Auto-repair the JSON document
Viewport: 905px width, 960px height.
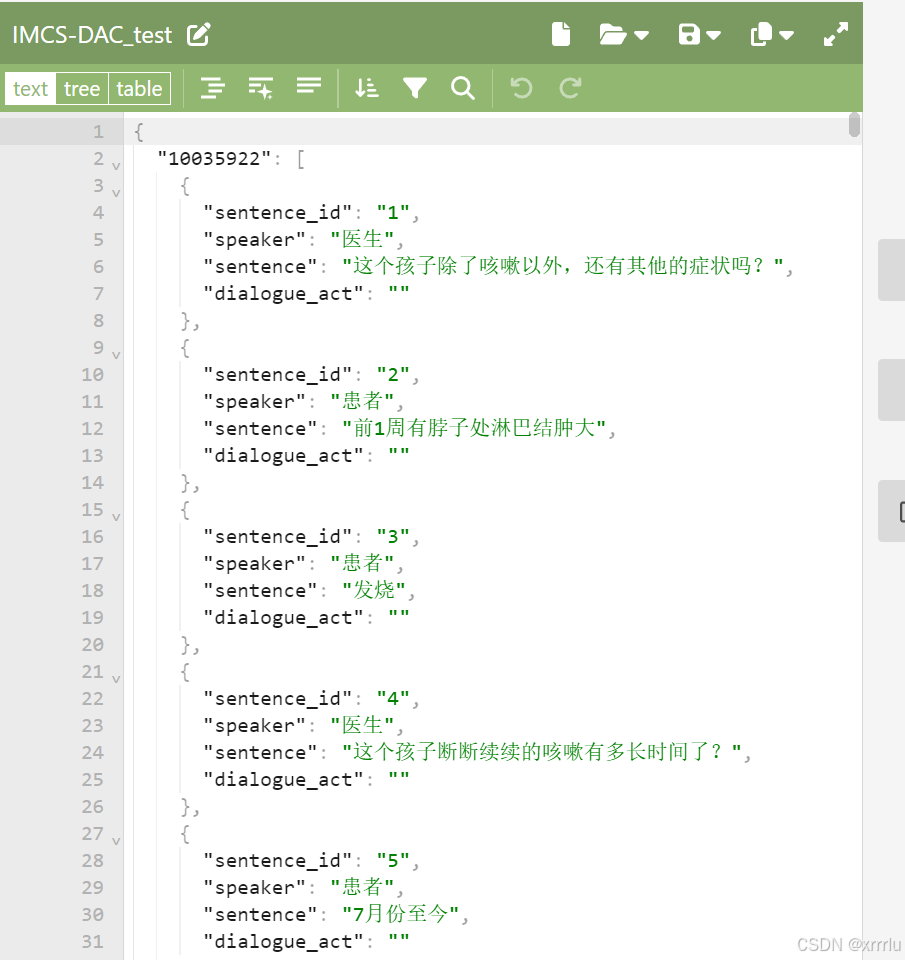(261, 88)
